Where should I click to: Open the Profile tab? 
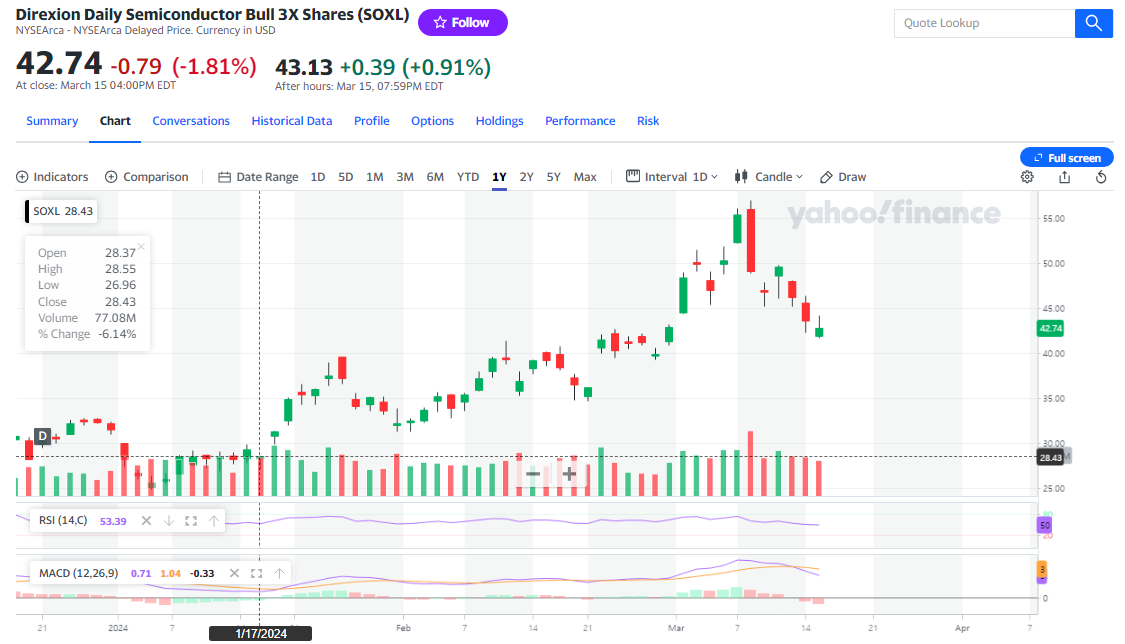tap(372, 121)
